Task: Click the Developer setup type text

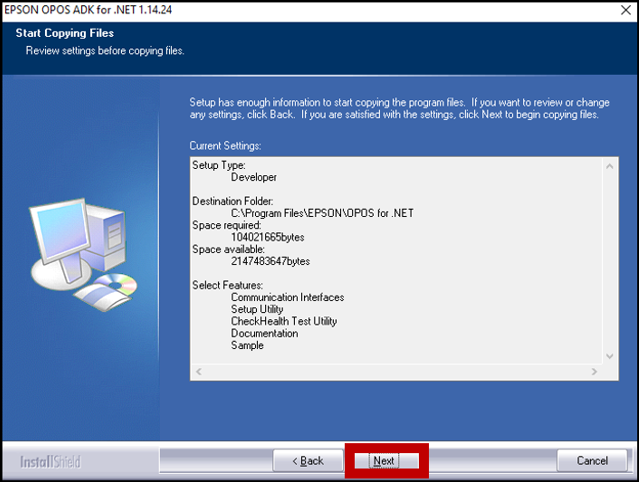Action: coord(254,177)
